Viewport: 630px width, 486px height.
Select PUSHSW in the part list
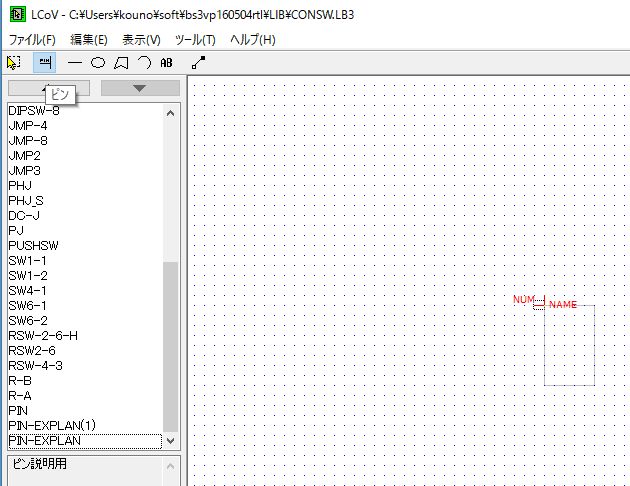point(85,245)
